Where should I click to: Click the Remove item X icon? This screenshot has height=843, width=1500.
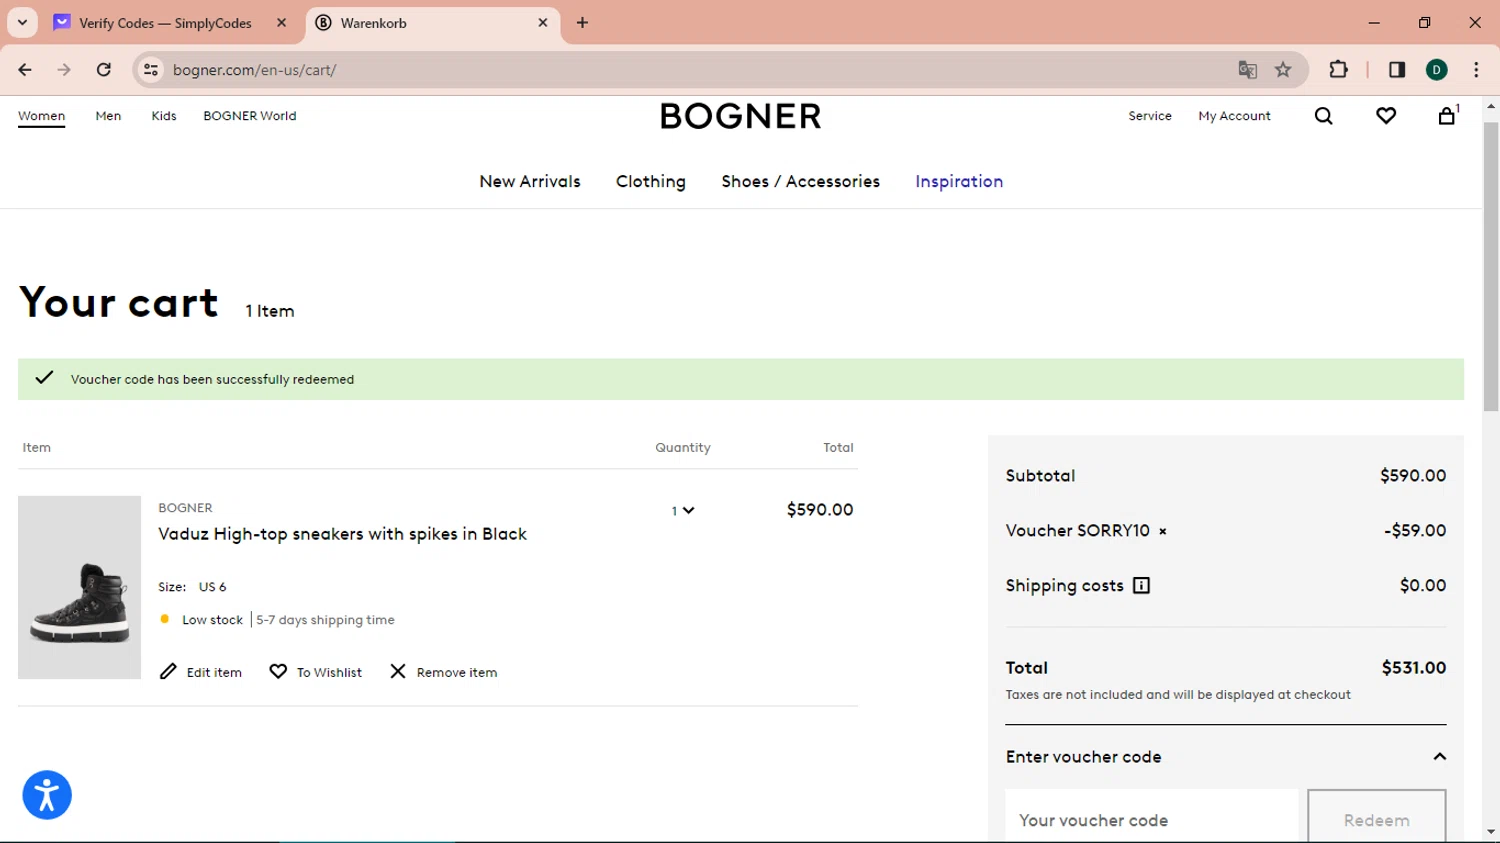tap(398, 671)
